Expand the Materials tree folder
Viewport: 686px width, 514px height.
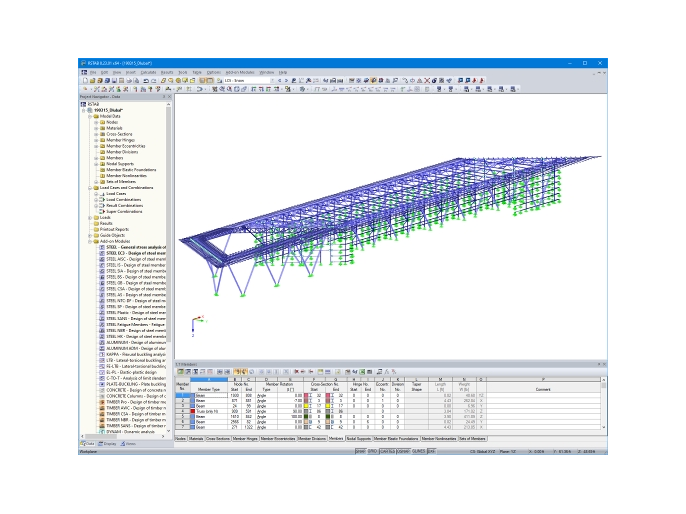(96, 128)
